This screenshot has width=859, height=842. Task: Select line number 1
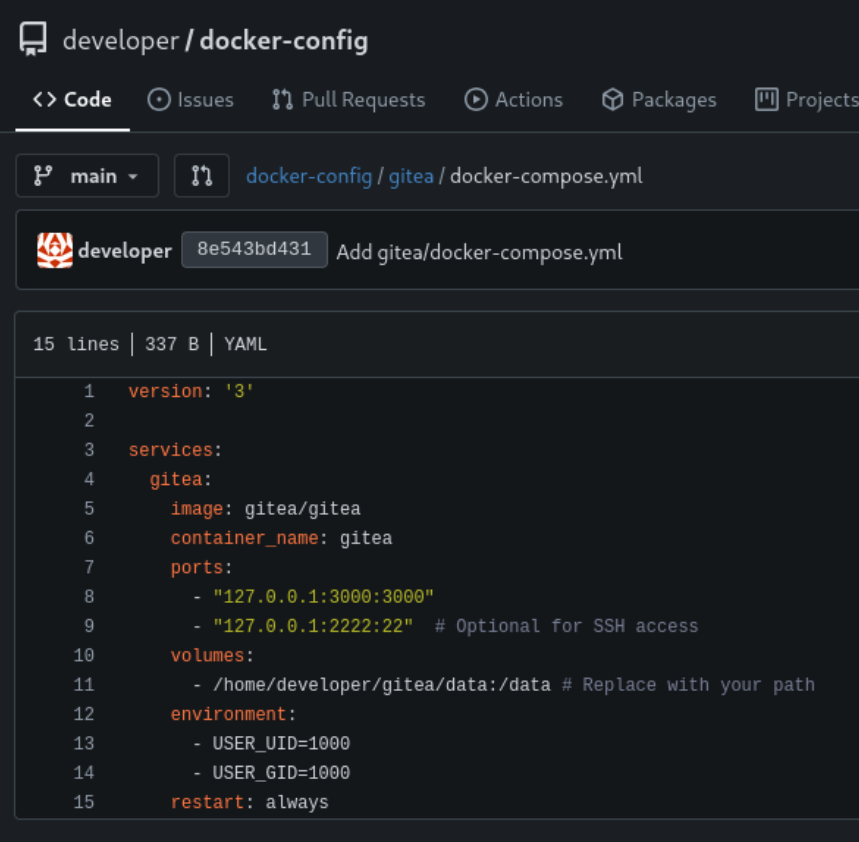(x=89, y=392)
